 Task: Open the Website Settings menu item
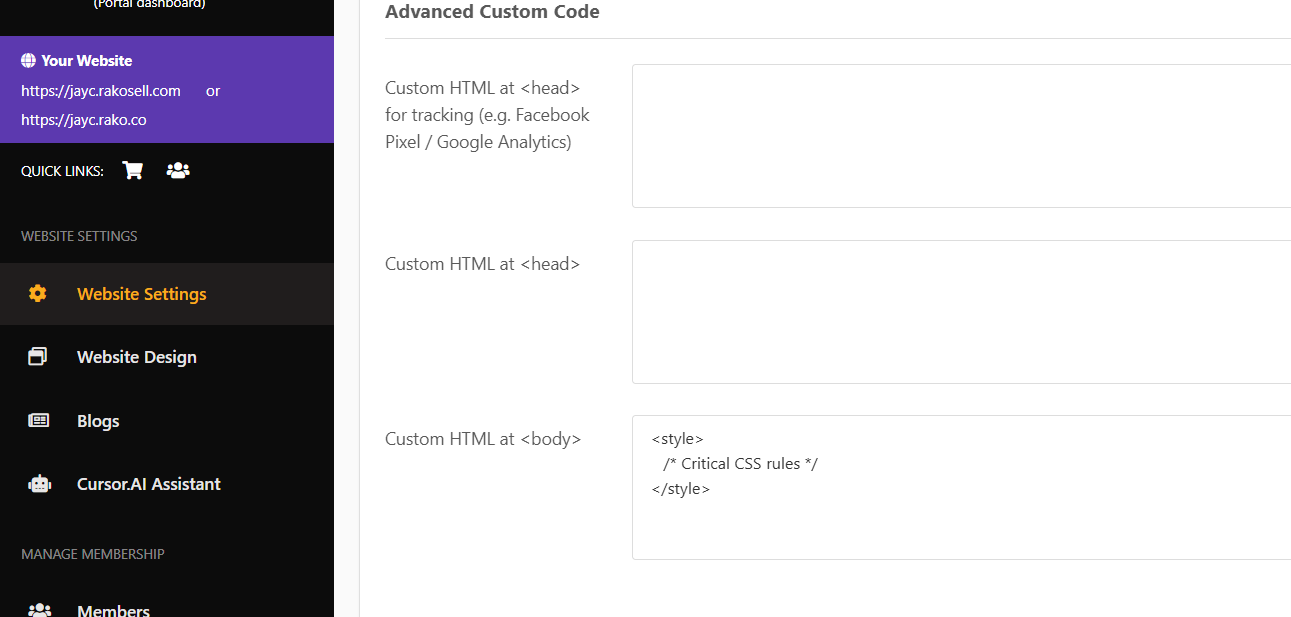[x=141, y=294]
